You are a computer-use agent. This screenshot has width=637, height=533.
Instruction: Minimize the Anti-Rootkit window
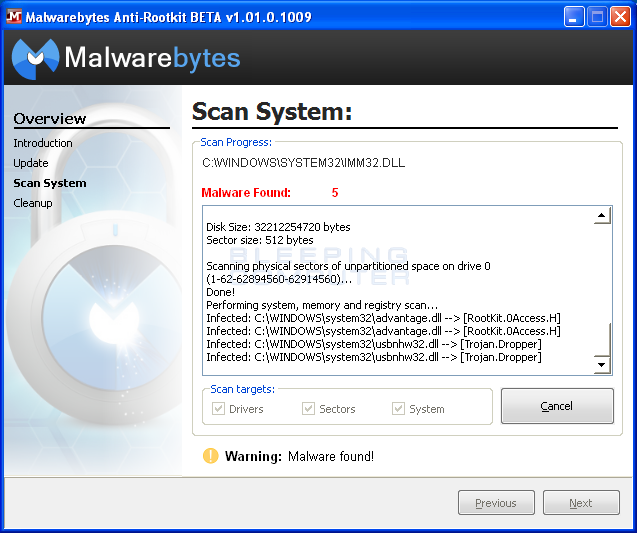coord(574,16)
